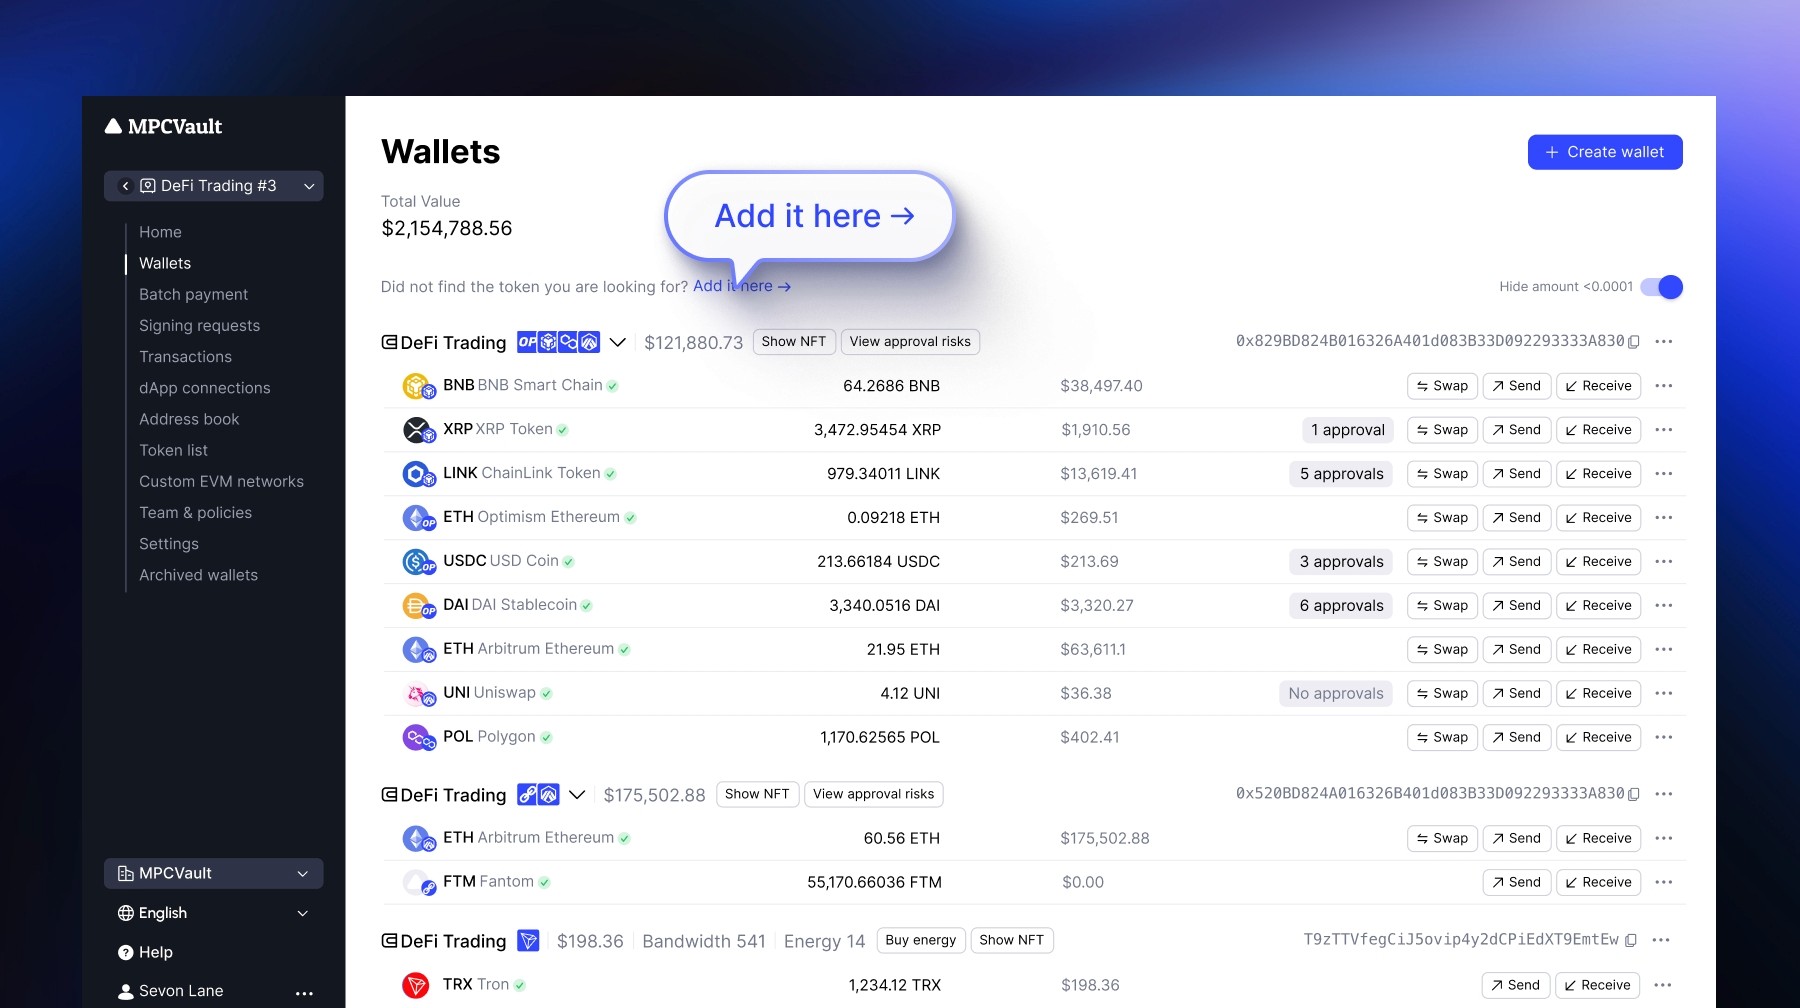Image resolution: width=1800 pixels, height=1008 pixels.
Task: Go to Signing requests page
Action: pos(199,325)
